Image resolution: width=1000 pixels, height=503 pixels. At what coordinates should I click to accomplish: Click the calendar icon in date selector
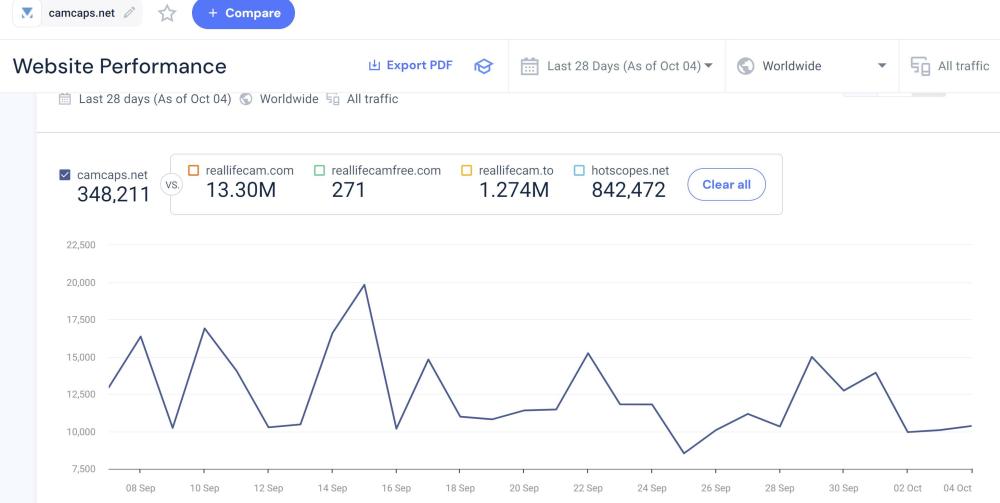point(530,66)
